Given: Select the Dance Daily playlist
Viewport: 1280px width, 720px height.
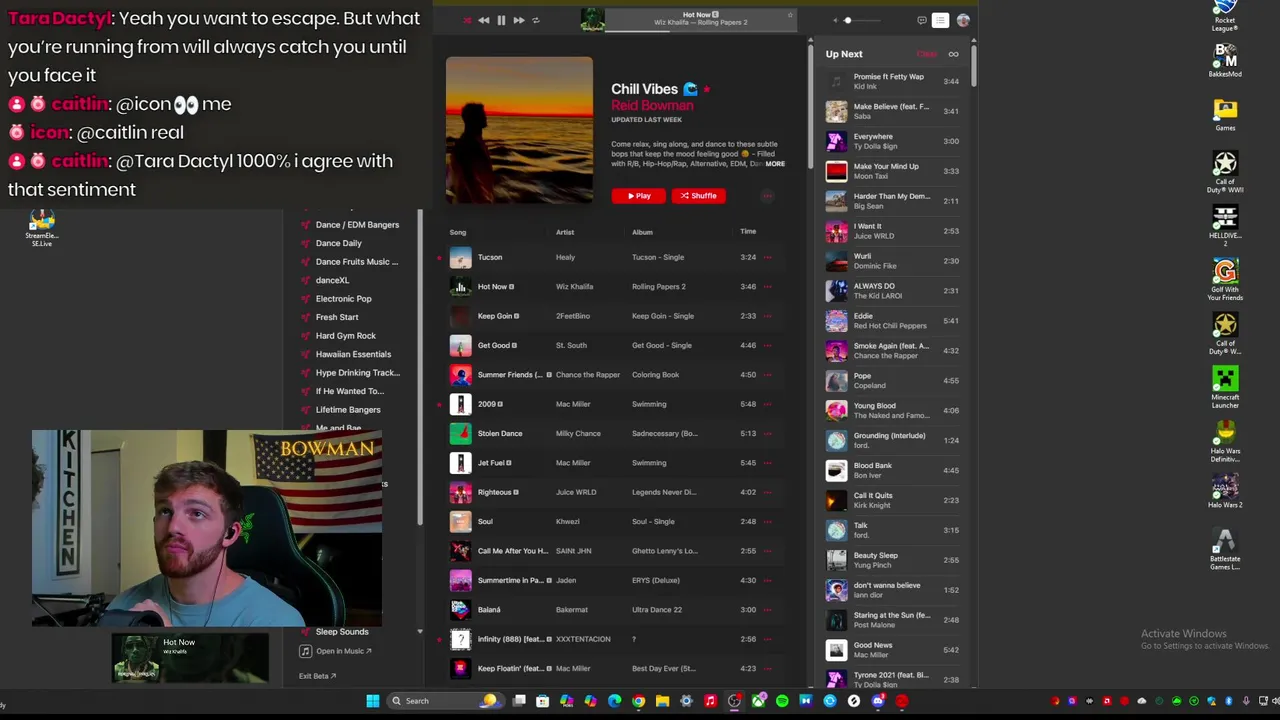Looking at the screenshot, I should pyautogui.click(x=338, y=243).
